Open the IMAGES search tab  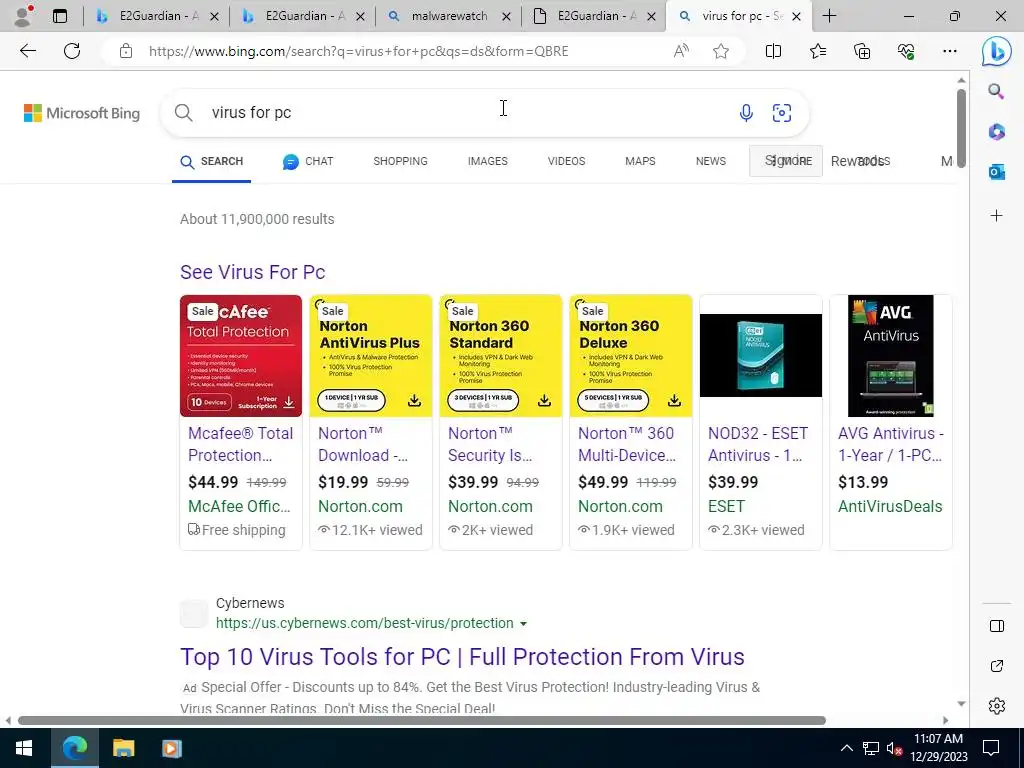click(x=487, y=161)
